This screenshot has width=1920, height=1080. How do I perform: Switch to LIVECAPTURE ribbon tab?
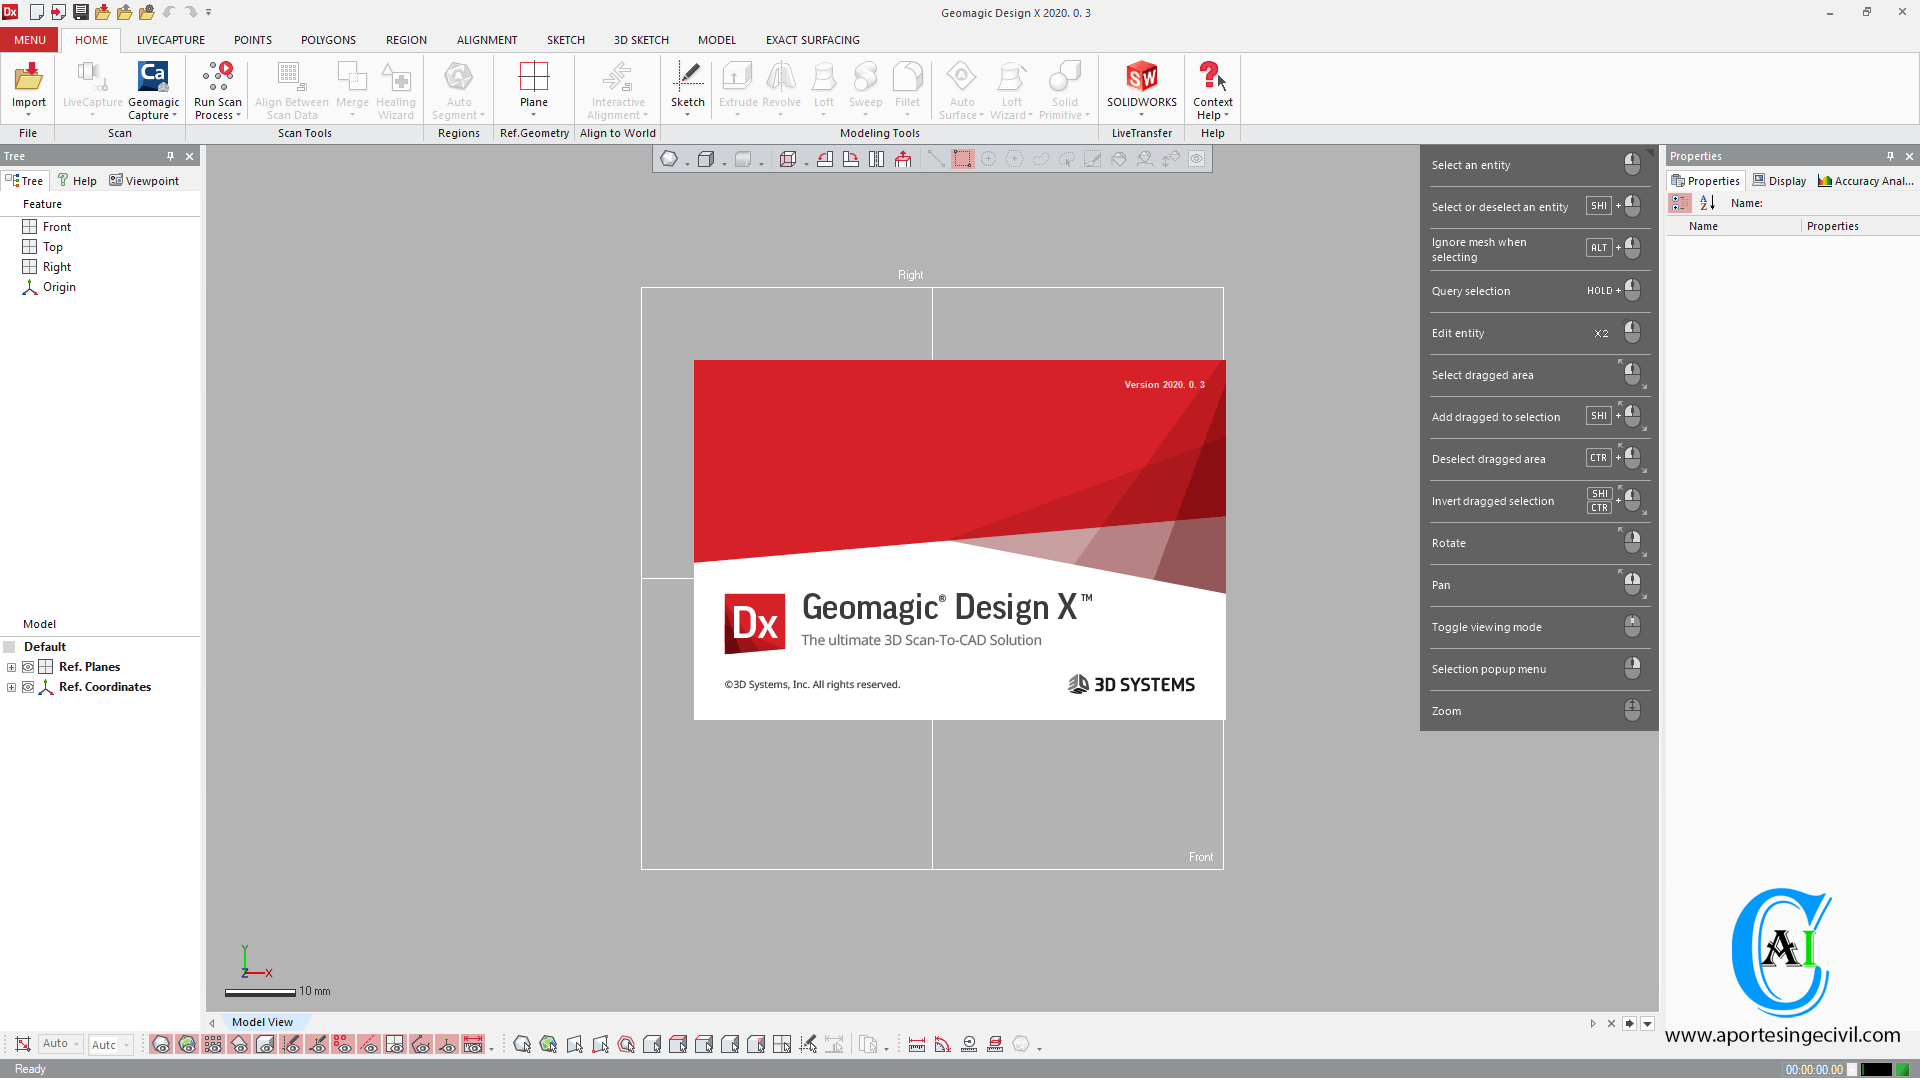[x=171, y=40]
